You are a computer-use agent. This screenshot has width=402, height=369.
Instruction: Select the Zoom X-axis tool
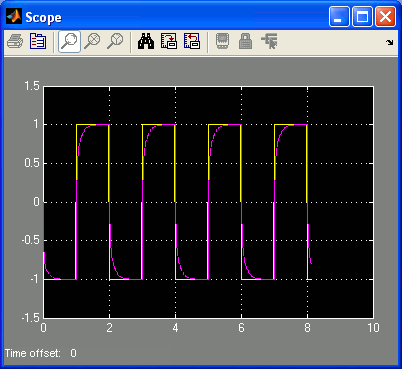(x=92, y=42)
